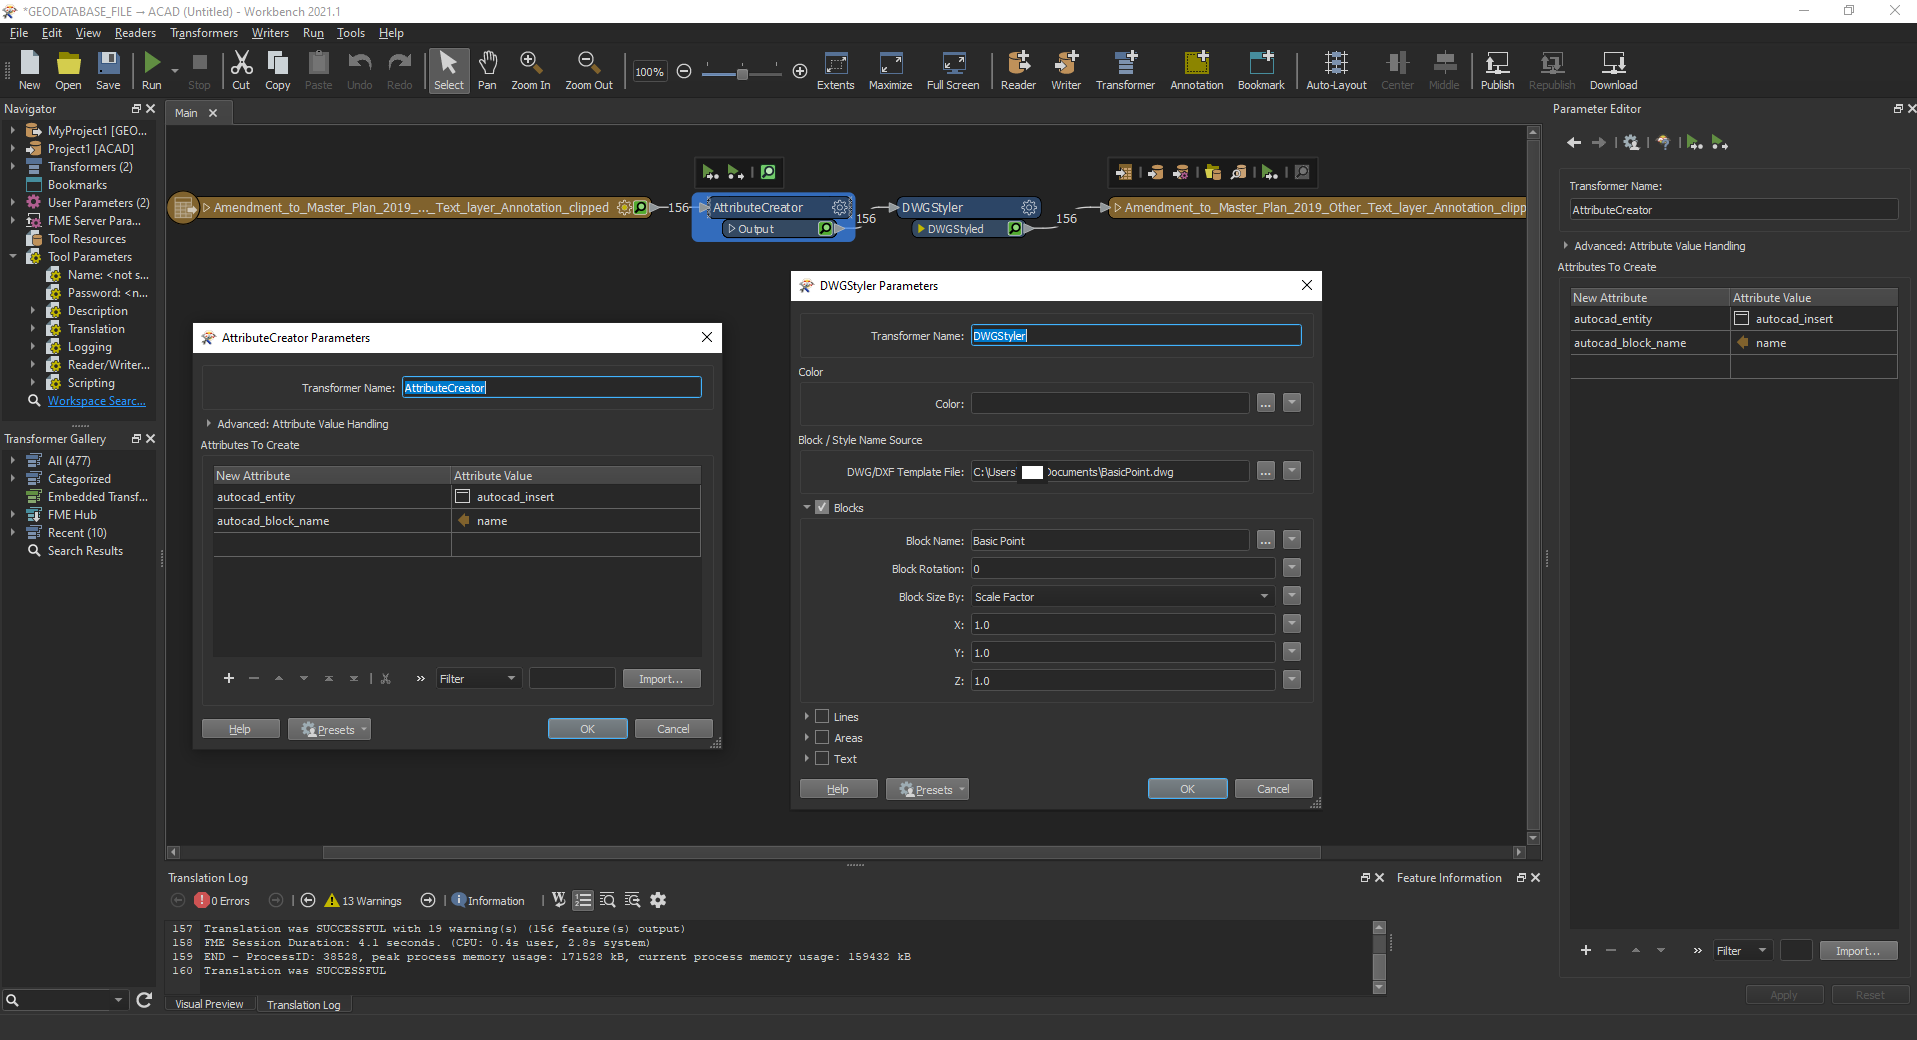Click the Cut scissors toolbar icon
The image size is (1917, 1040).
coord(241,65)
